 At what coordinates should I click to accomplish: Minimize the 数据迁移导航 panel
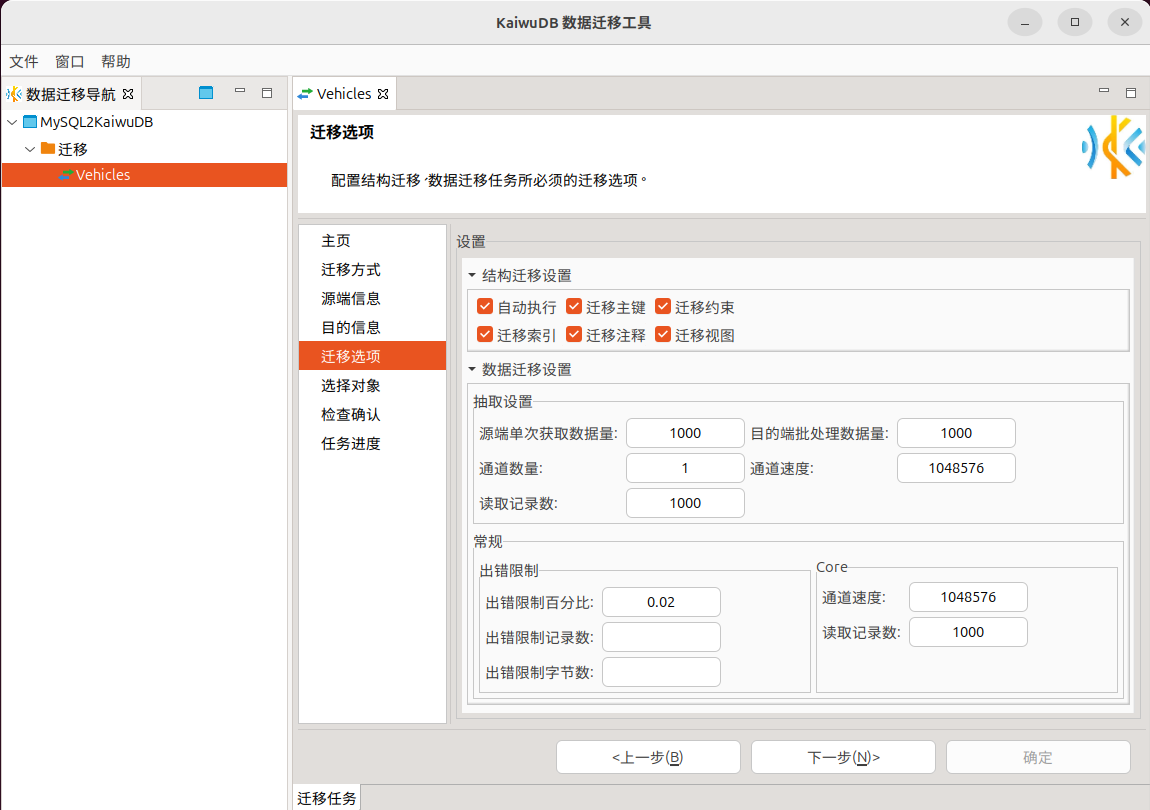pos(240,91)
